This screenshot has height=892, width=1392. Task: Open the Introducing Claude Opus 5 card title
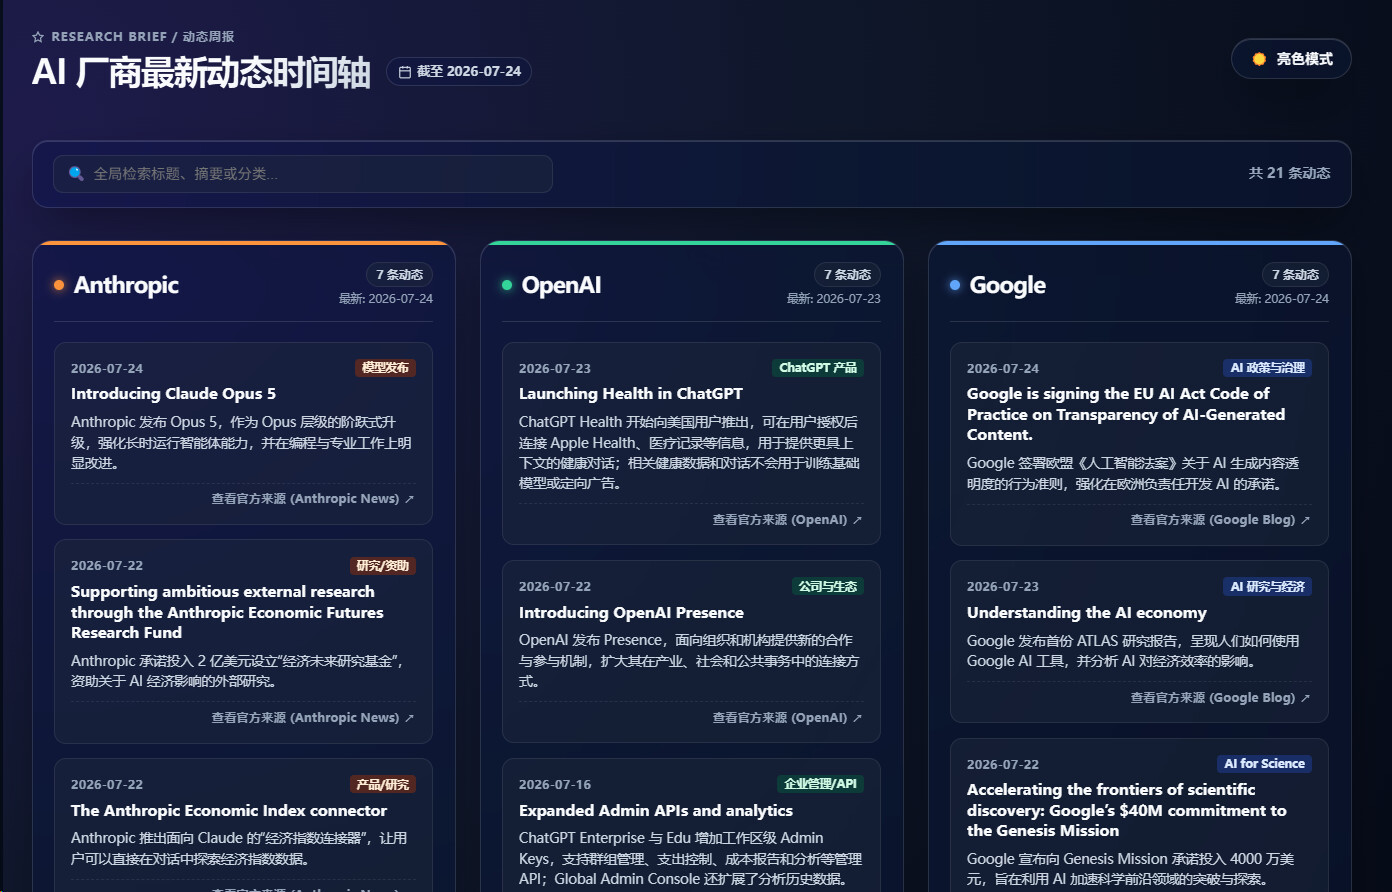(173, 394)
